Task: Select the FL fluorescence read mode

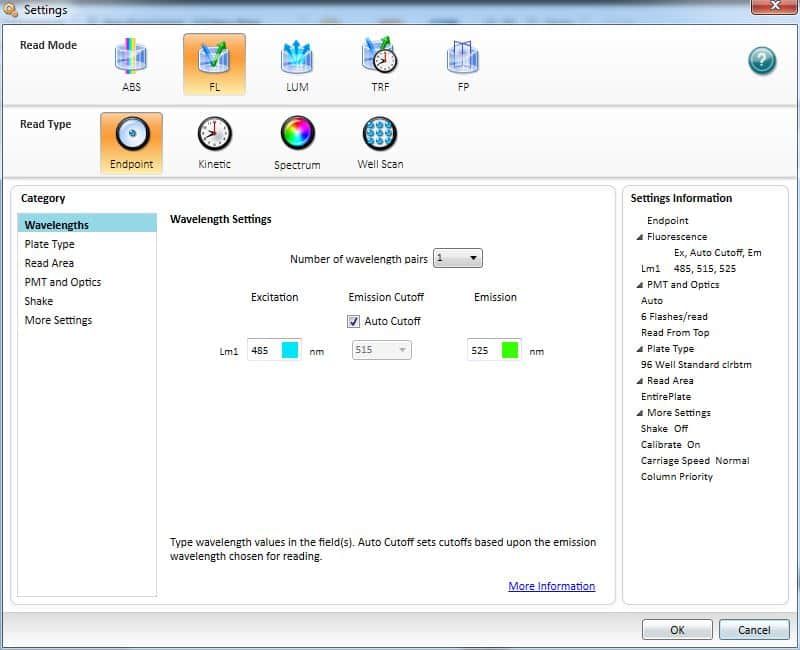Action: [x=214, y=65]
